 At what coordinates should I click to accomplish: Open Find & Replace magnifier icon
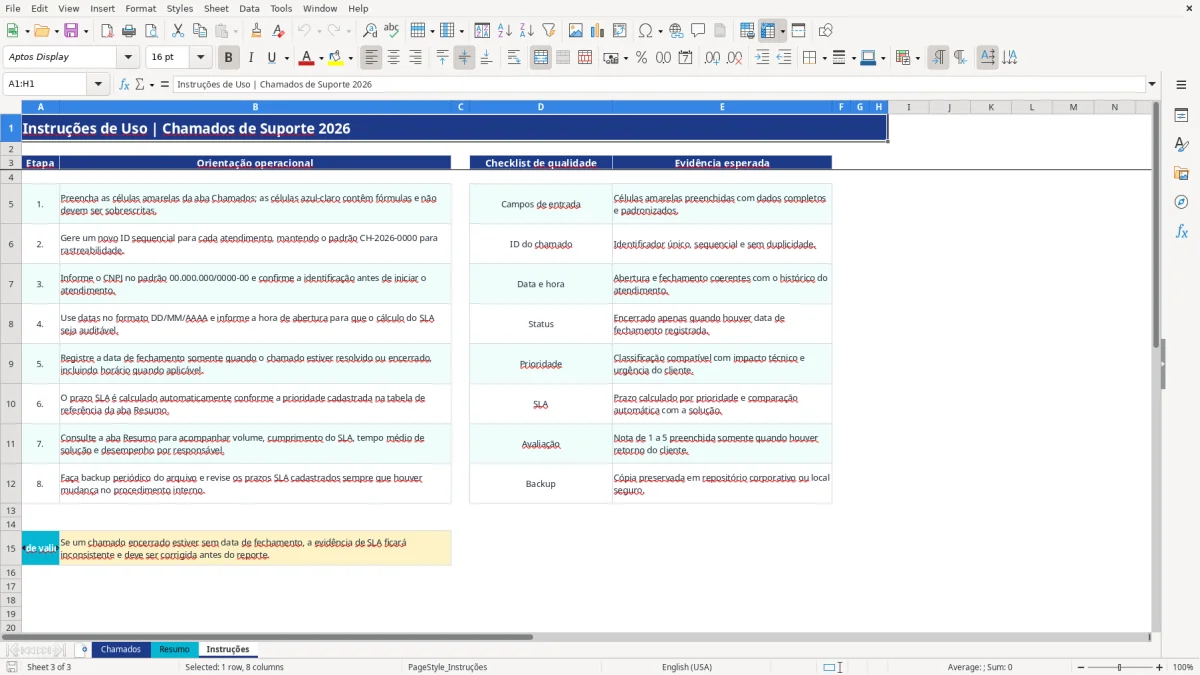click(x=370, y=31)
